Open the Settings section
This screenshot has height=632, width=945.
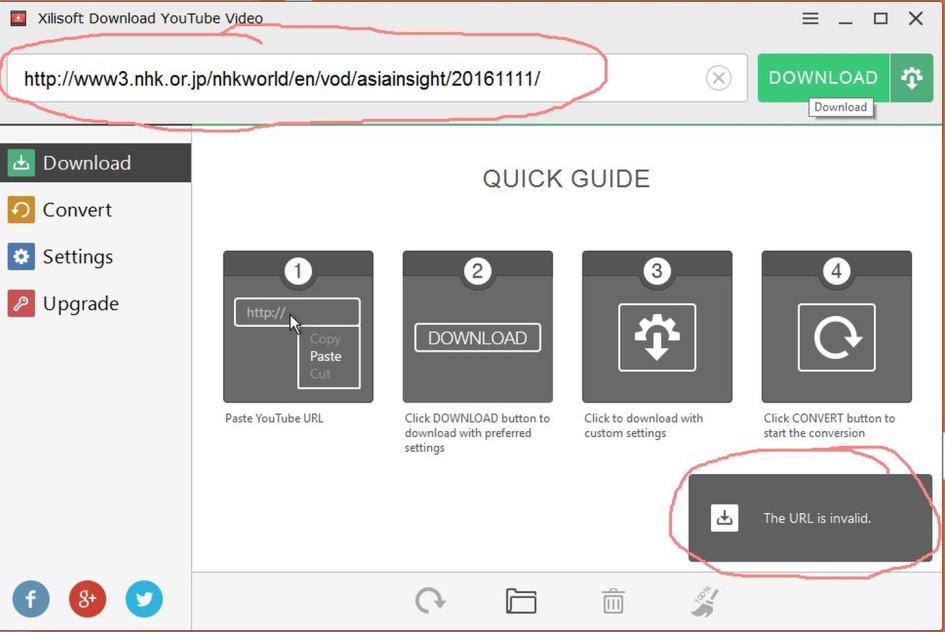pyautogui.click(x=95, y=257)
